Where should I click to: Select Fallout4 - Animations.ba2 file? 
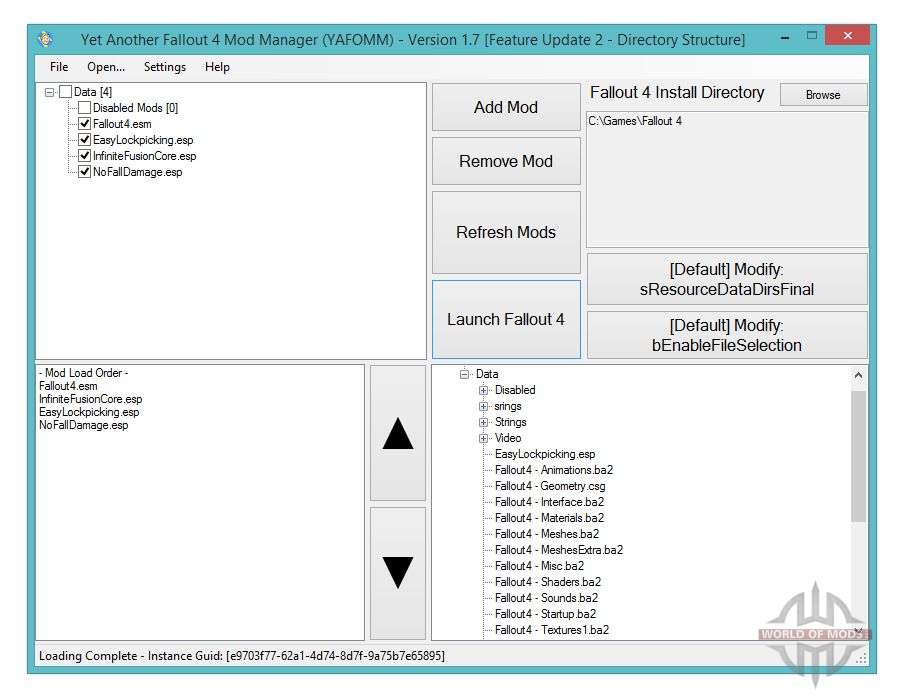[x=554, y=470]
